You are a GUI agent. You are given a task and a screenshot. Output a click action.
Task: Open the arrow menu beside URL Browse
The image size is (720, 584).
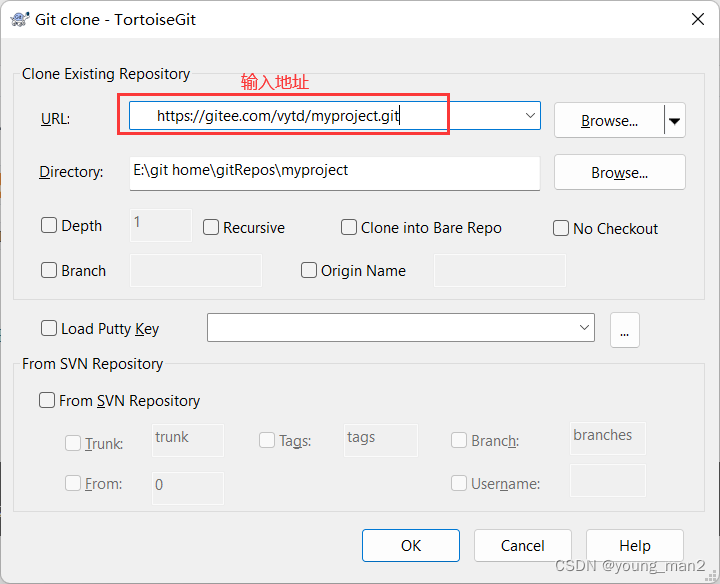pyautogui.click(x=675, y=121)
